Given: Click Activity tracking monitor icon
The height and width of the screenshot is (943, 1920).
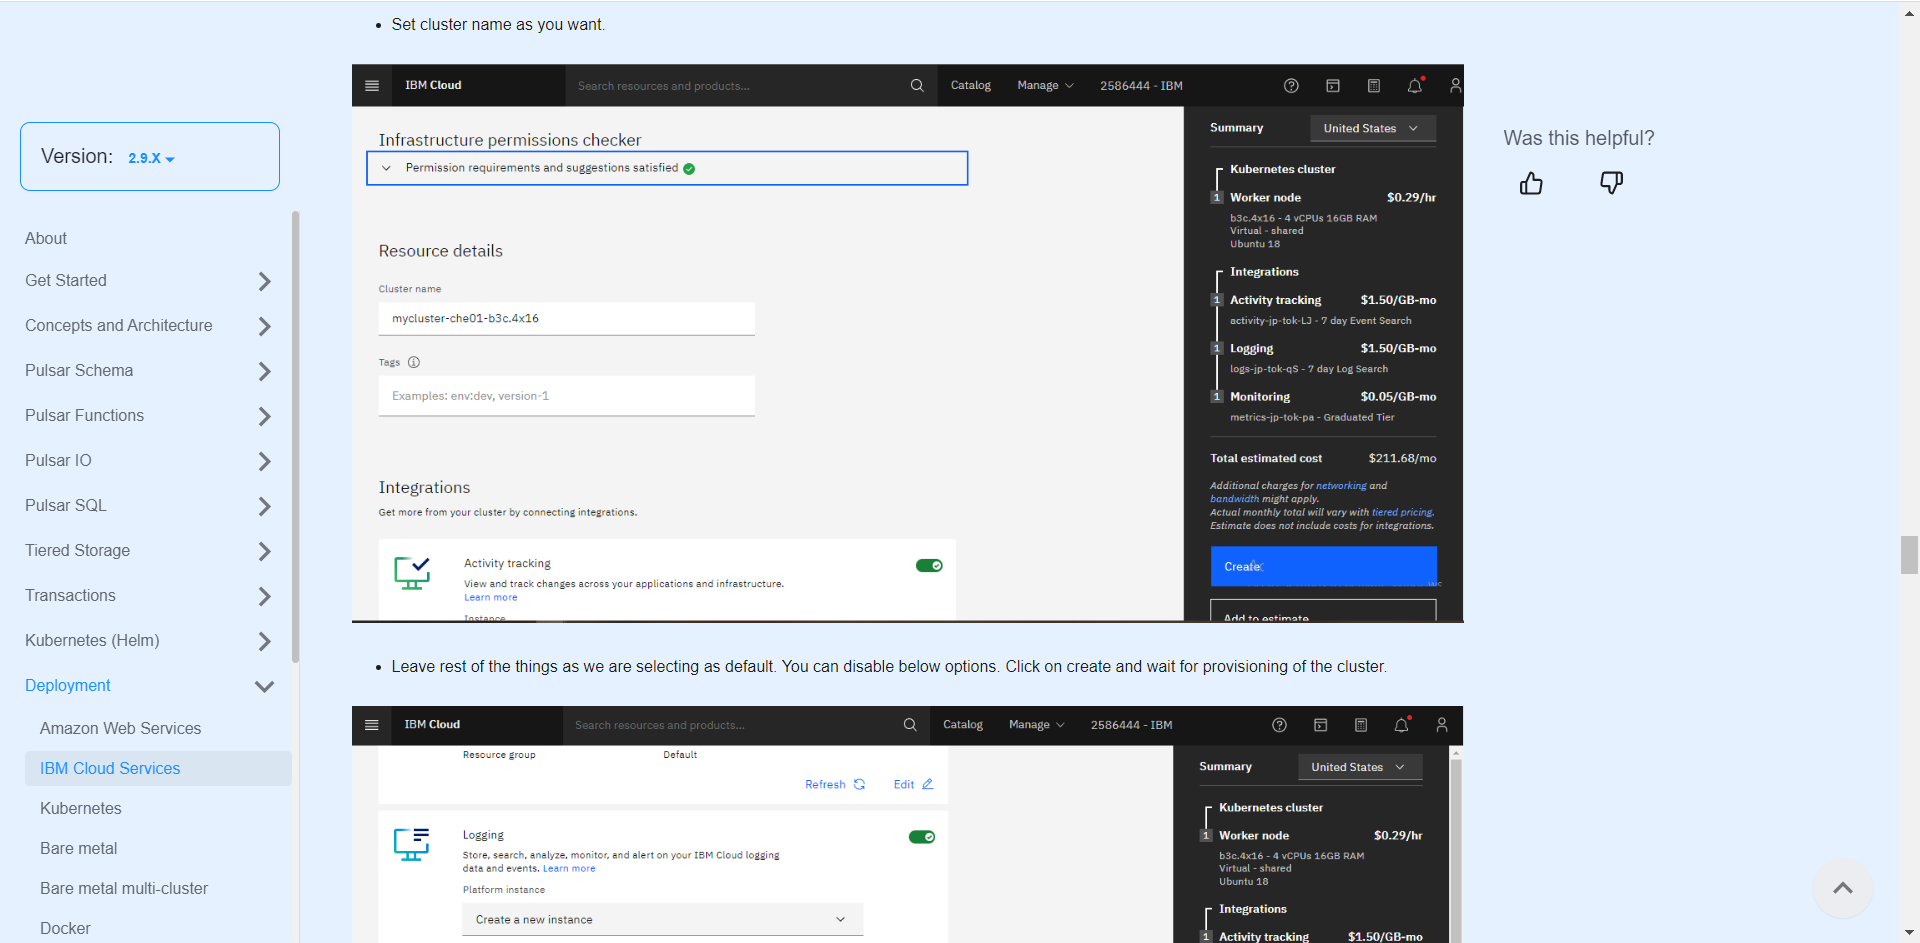Looking at the screenshot, I should (412, 574).
